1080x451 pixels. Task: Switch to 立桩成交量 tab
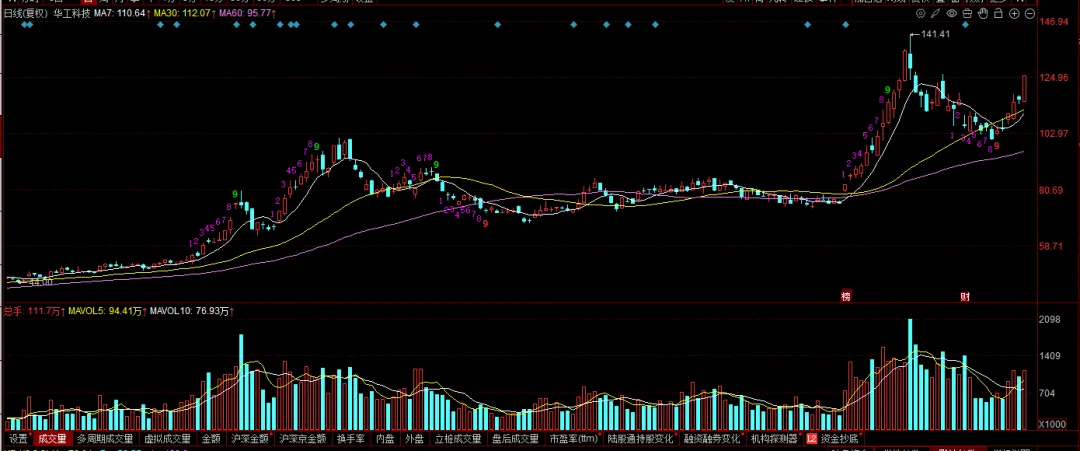coord(458,439)
